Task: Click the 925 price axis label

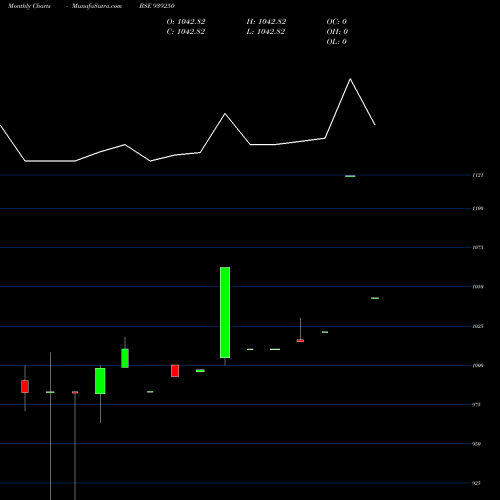Action: [x=477, y=483]
